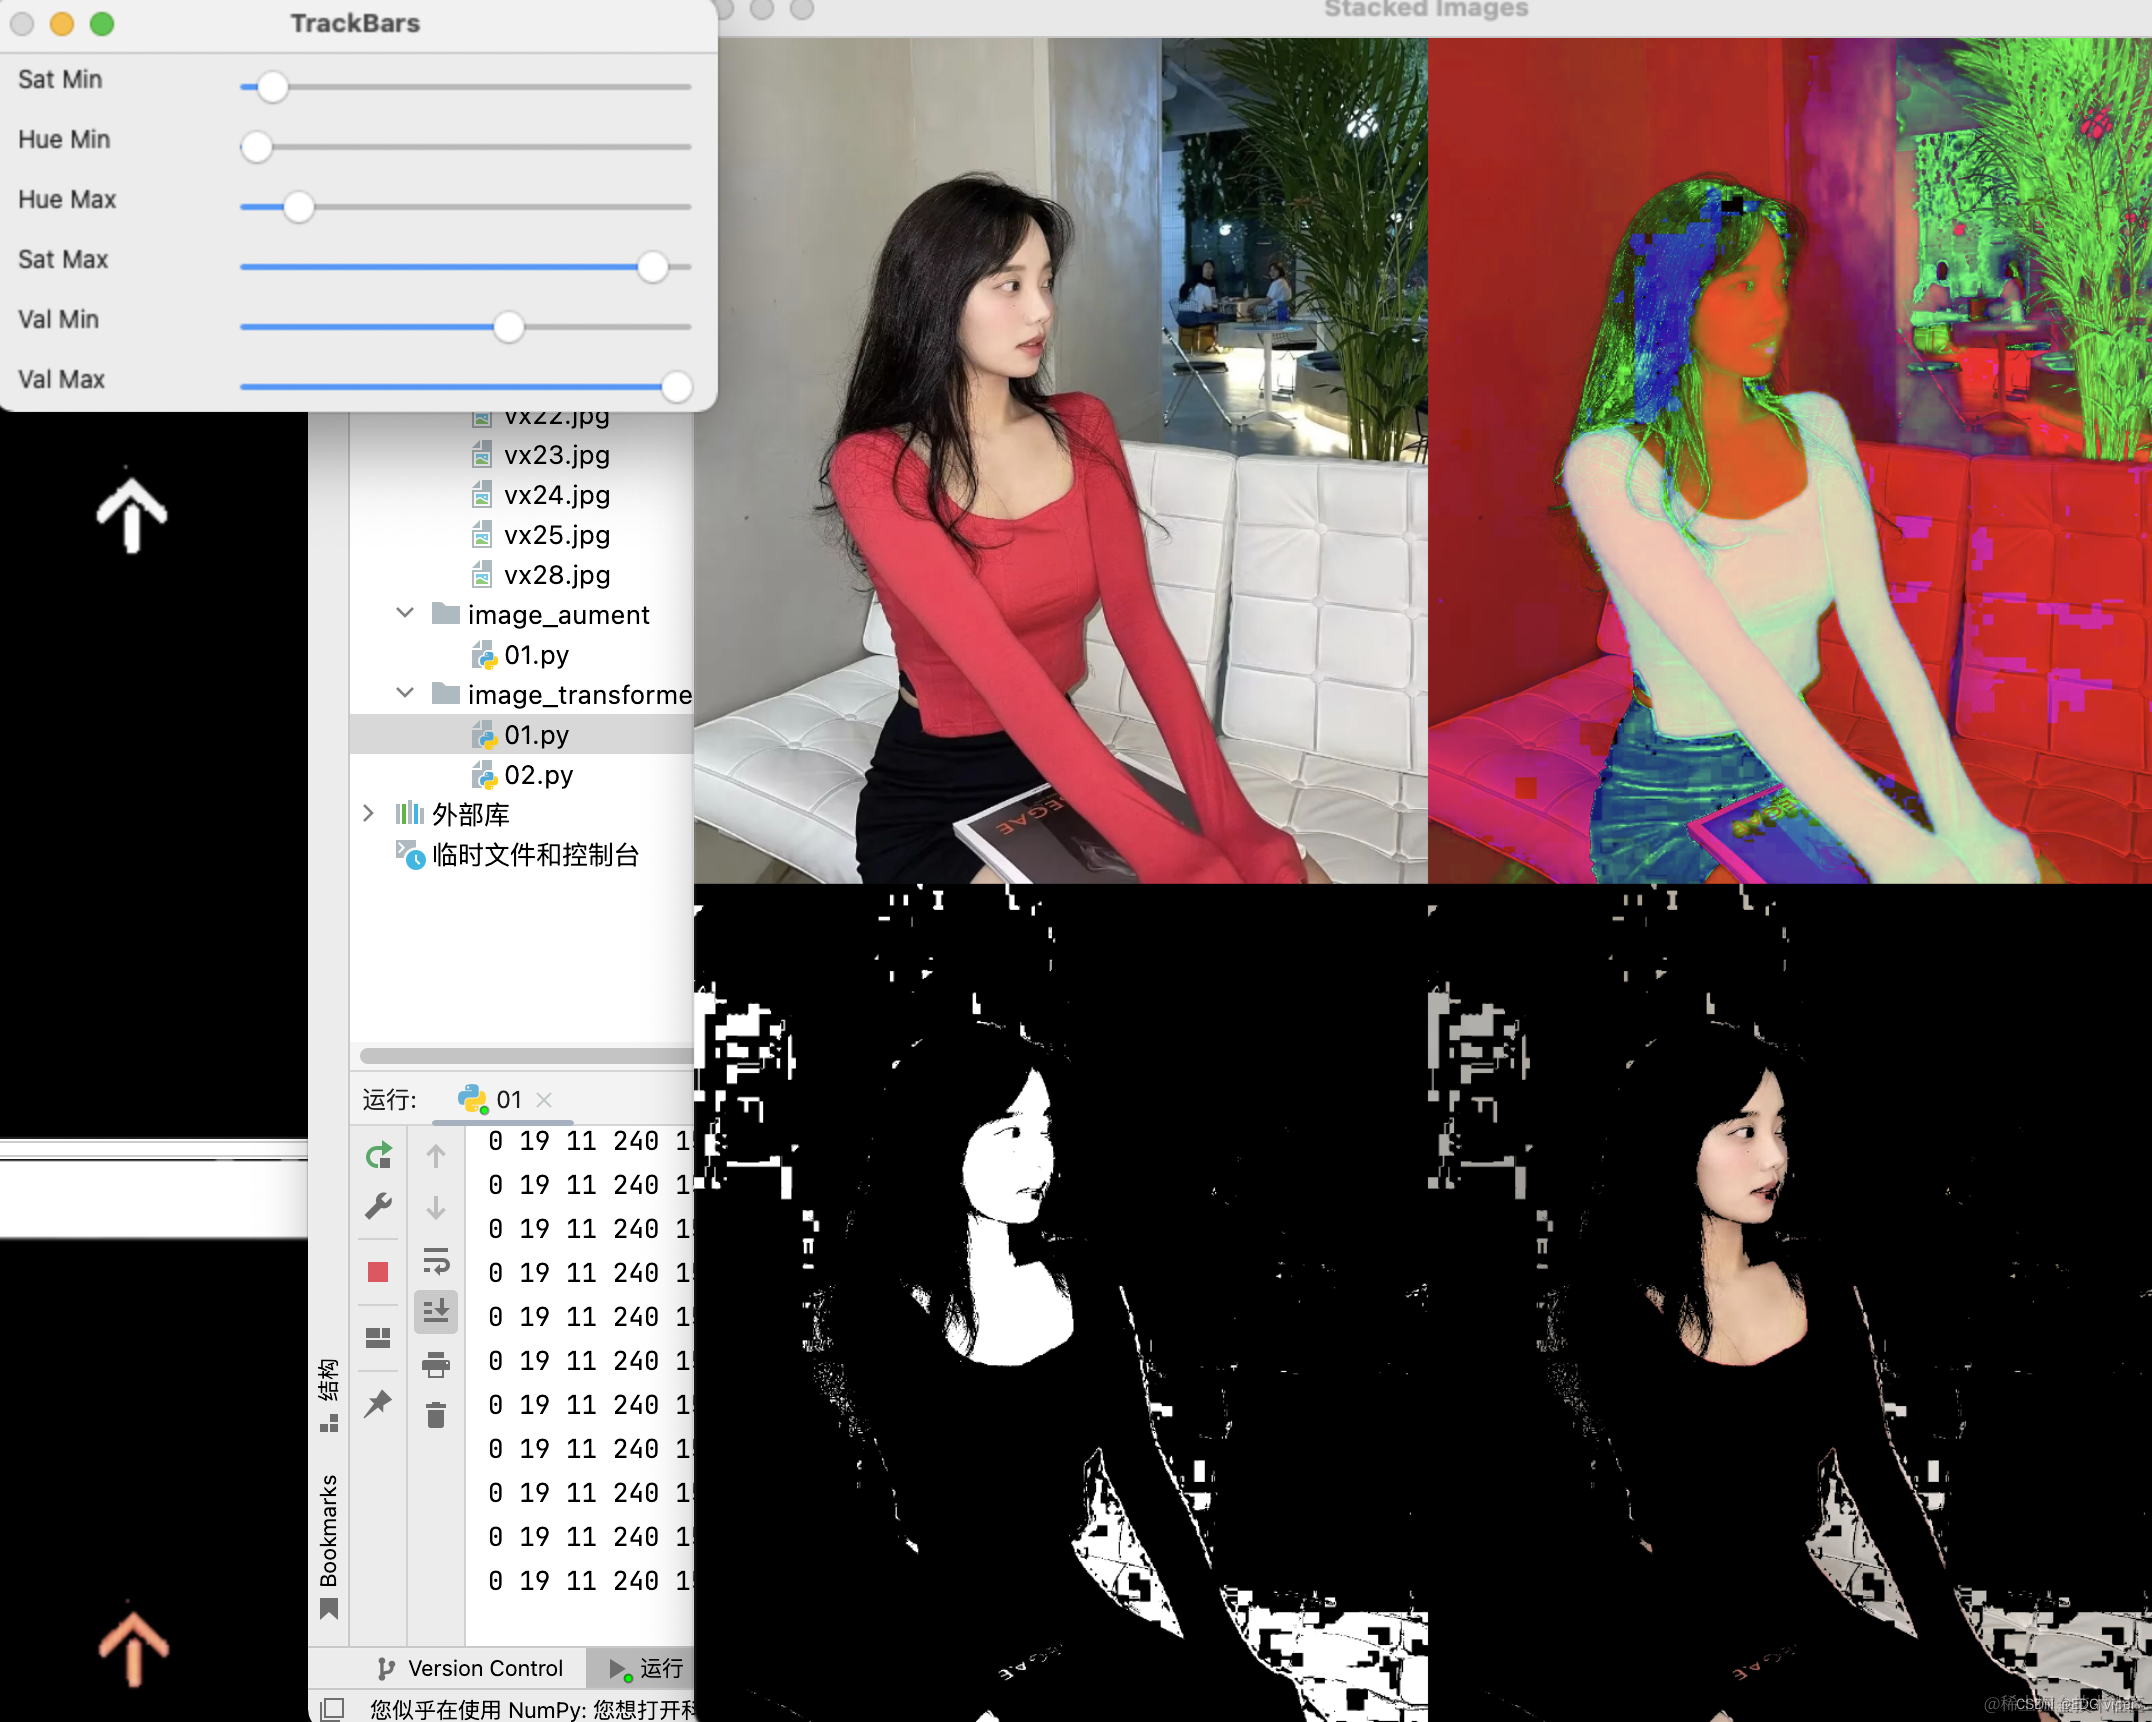Expand the 外部库 external libraries node

pos(368,814)
